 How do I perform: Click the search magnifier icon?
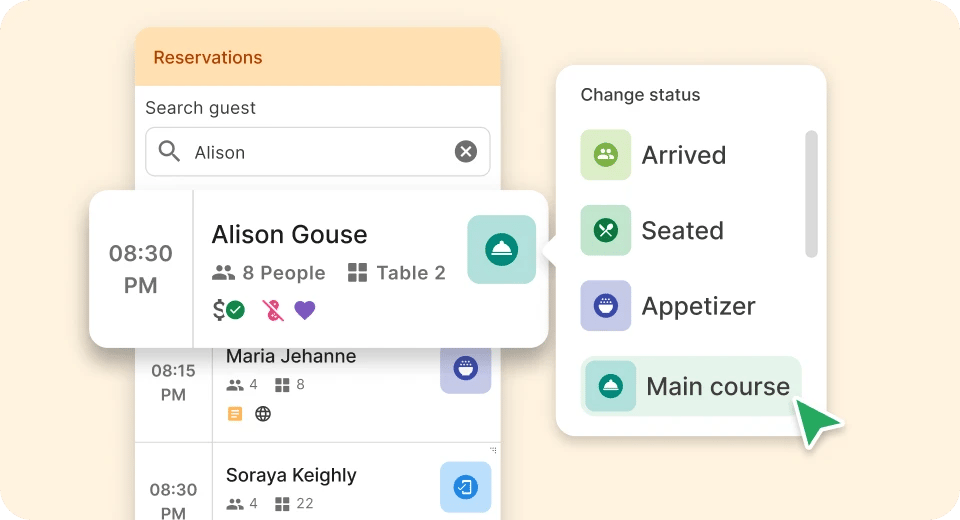(x=169, y=151)
